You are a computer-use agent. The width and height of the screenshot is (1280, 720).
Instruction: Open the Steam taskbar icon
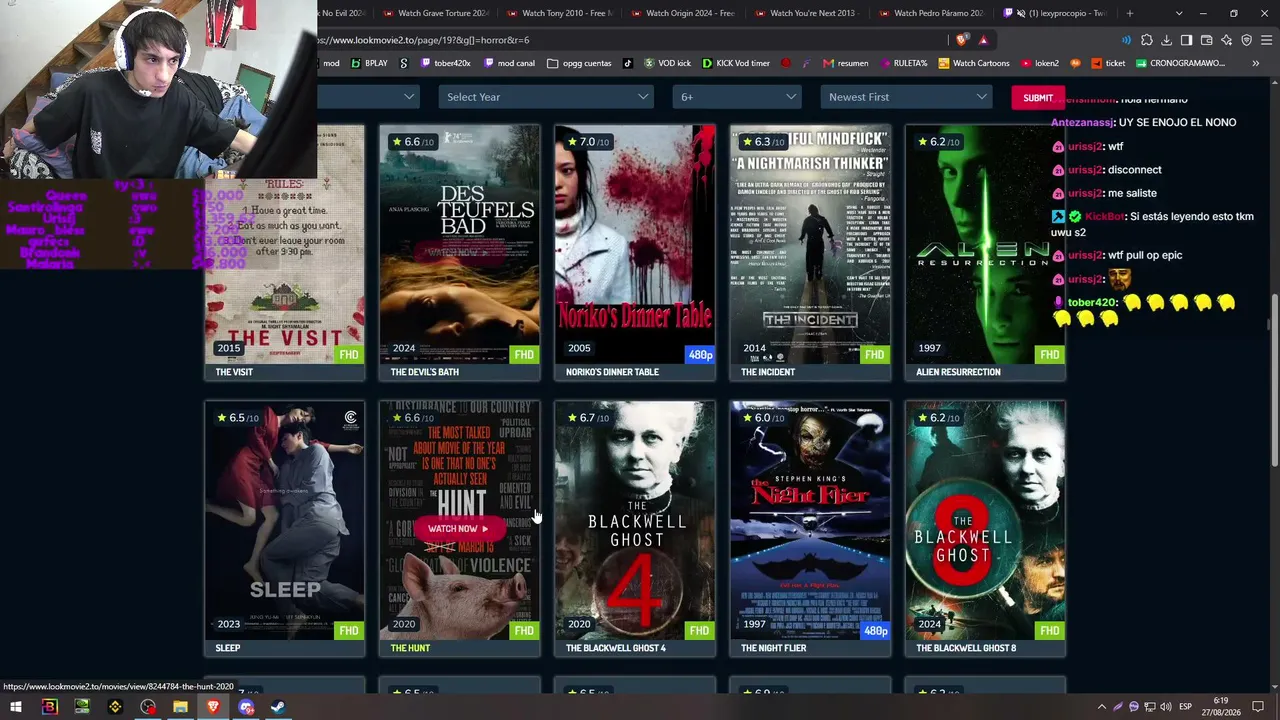(x=278, y=707)
